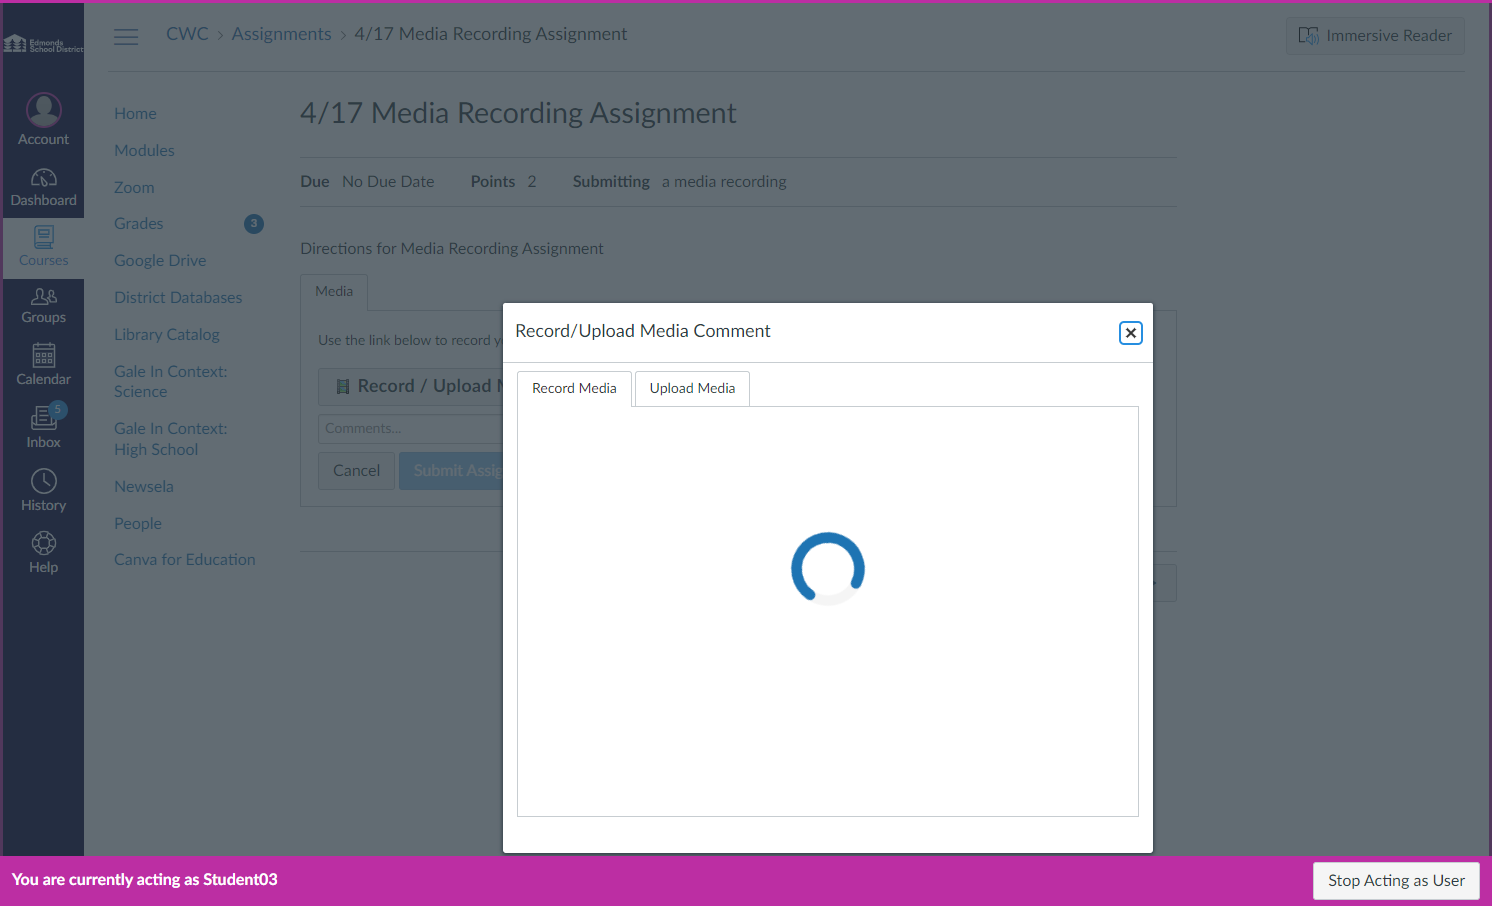Click the Edmonds School District logo
This screenshot has width=1492, height=906.
click(x=43, y=44)
